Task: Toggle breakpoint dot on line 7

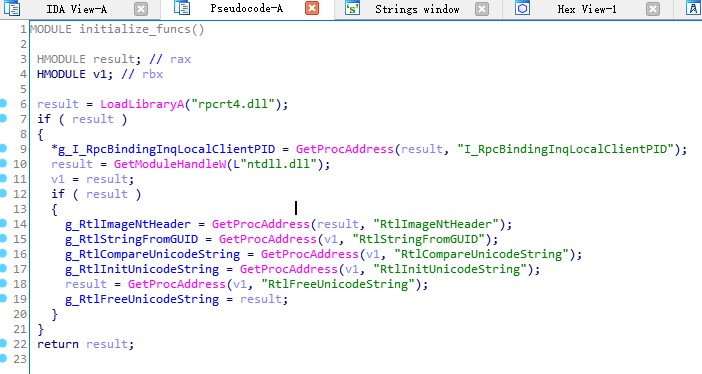Action: pos(3,118)
